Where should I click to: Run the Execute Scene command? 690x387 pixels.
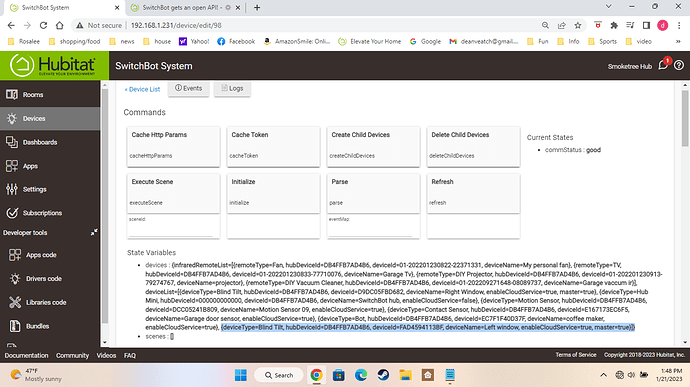coord(173,193)
